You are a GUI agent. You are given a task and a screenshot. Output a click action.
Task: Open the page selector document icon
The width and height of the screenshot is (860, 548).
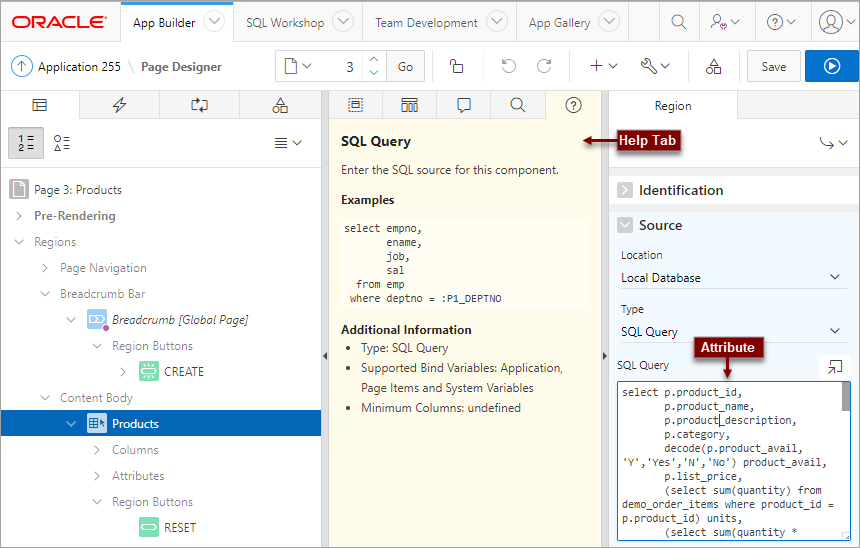click(298, 66)
